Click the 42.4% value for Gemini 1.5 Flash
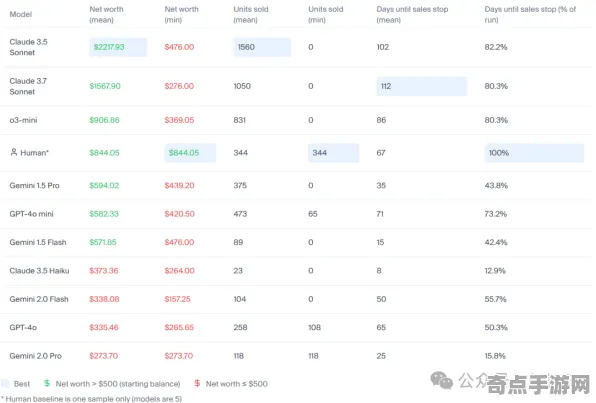 496,243
